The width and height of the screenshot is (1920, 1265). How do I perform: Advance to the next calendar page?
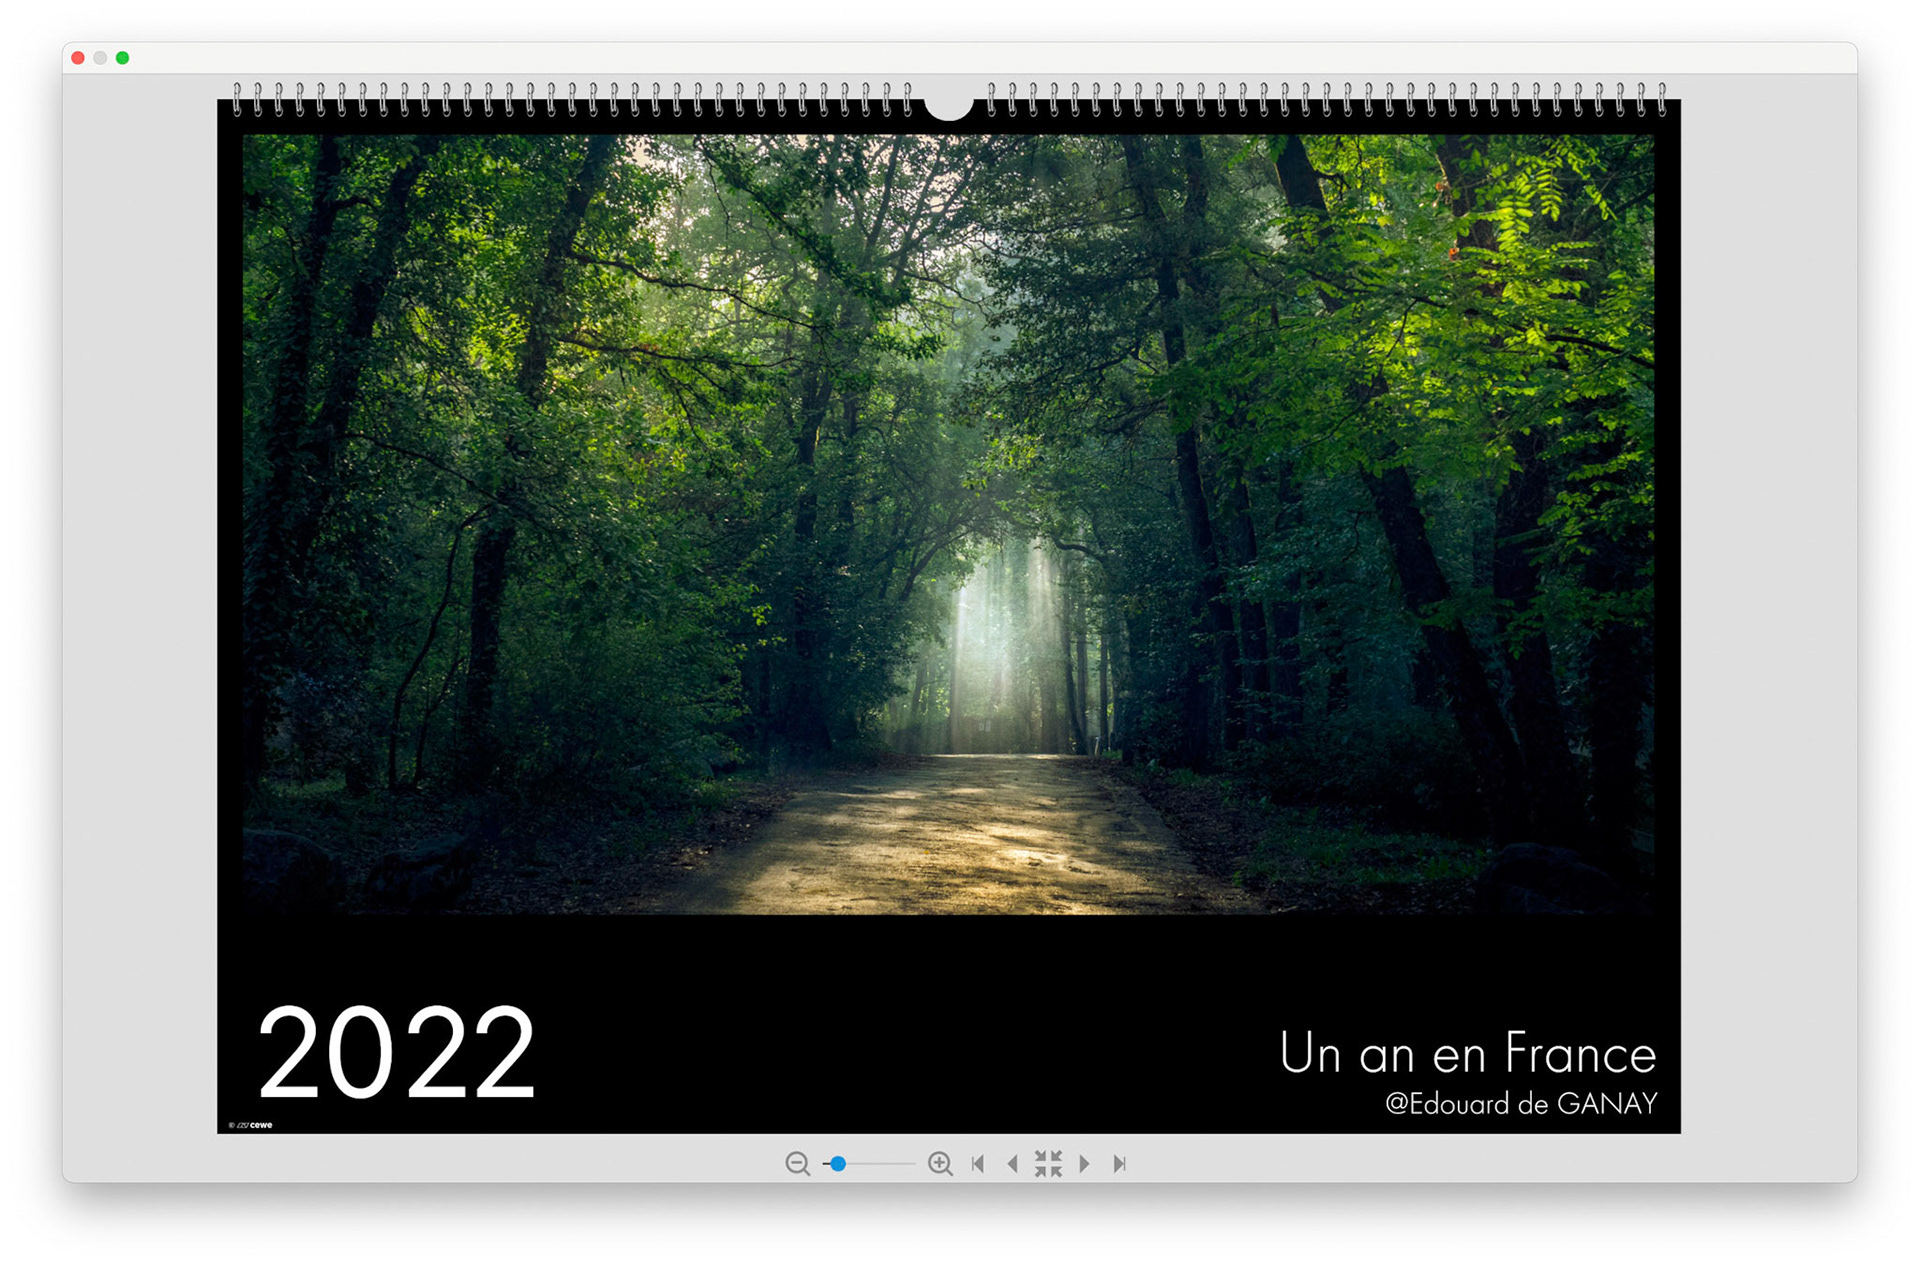point(1084,1163)
